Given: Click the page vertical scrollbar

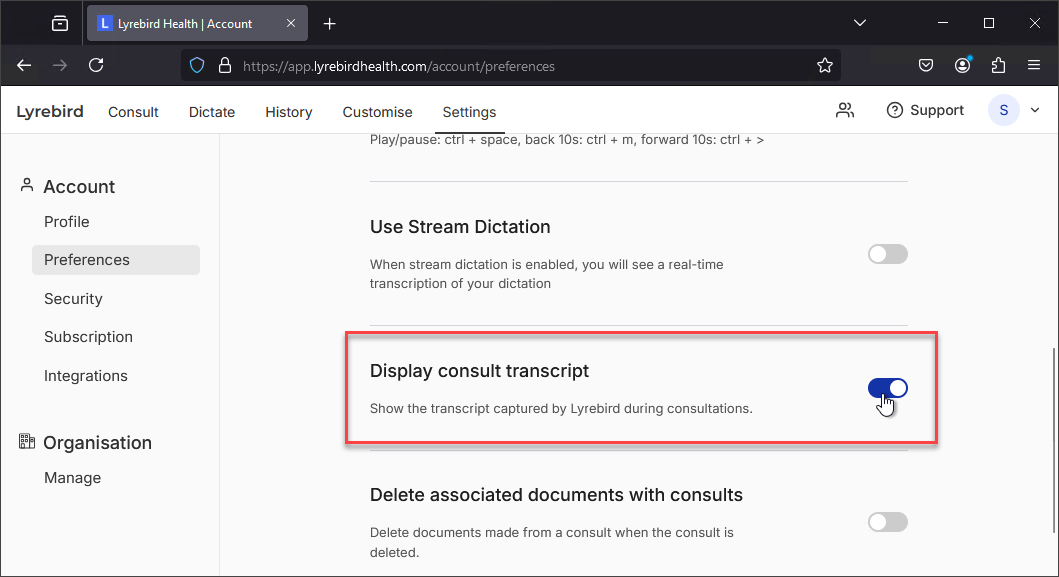Looking at the screenshot, I should pyautogui.click(x=1054, y=441).
